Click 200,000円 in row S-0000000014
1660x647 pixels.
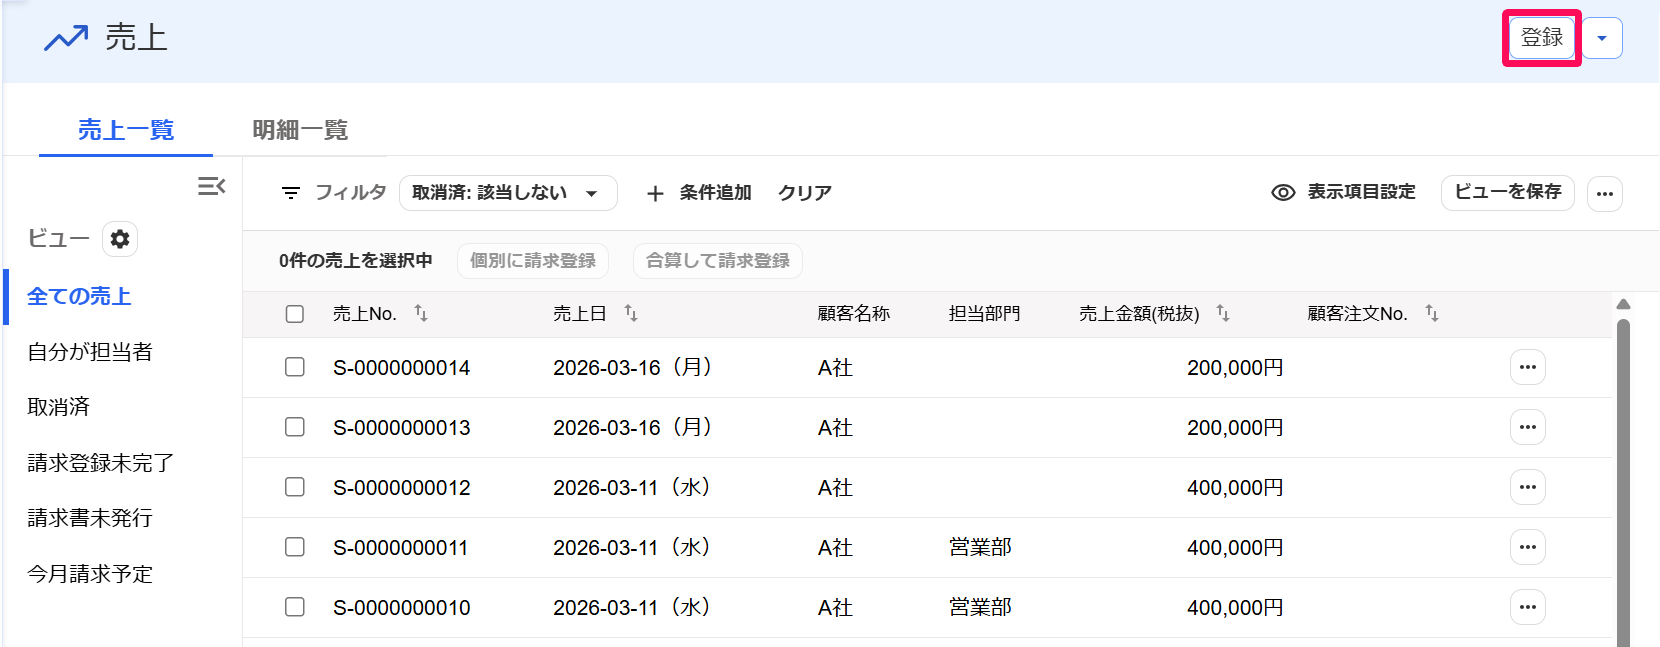click(1235, 368)
